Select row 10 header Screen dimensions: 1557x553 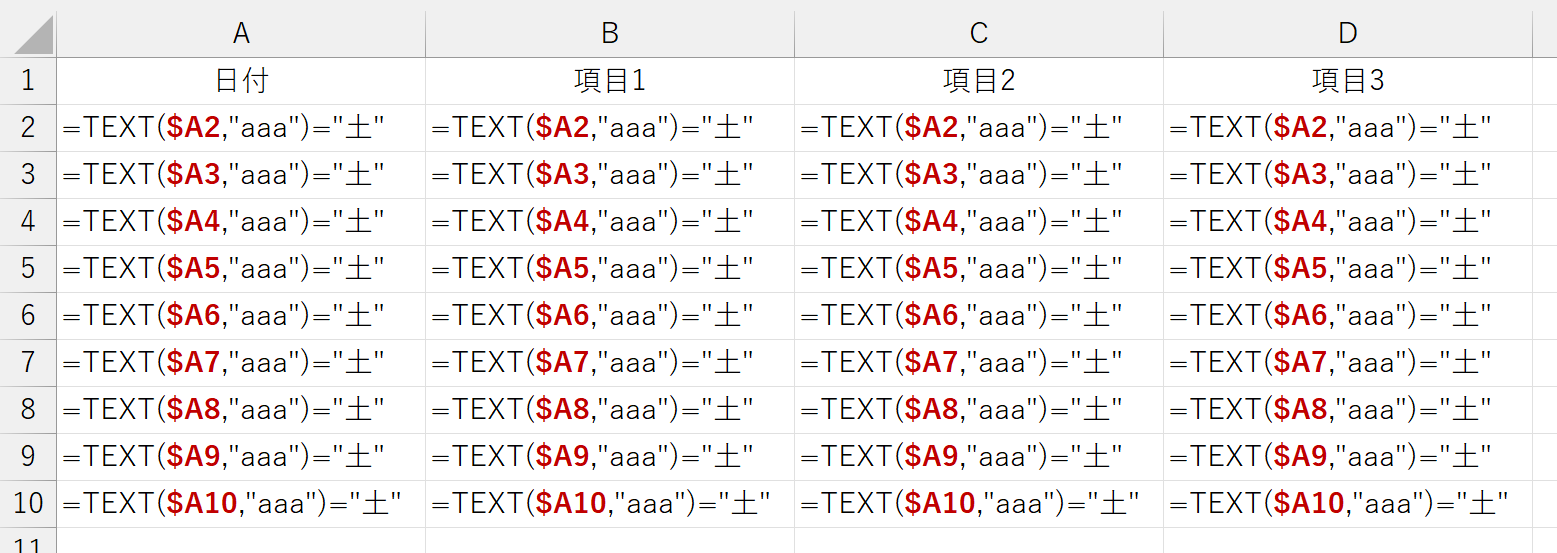click(x=28, y=504)
